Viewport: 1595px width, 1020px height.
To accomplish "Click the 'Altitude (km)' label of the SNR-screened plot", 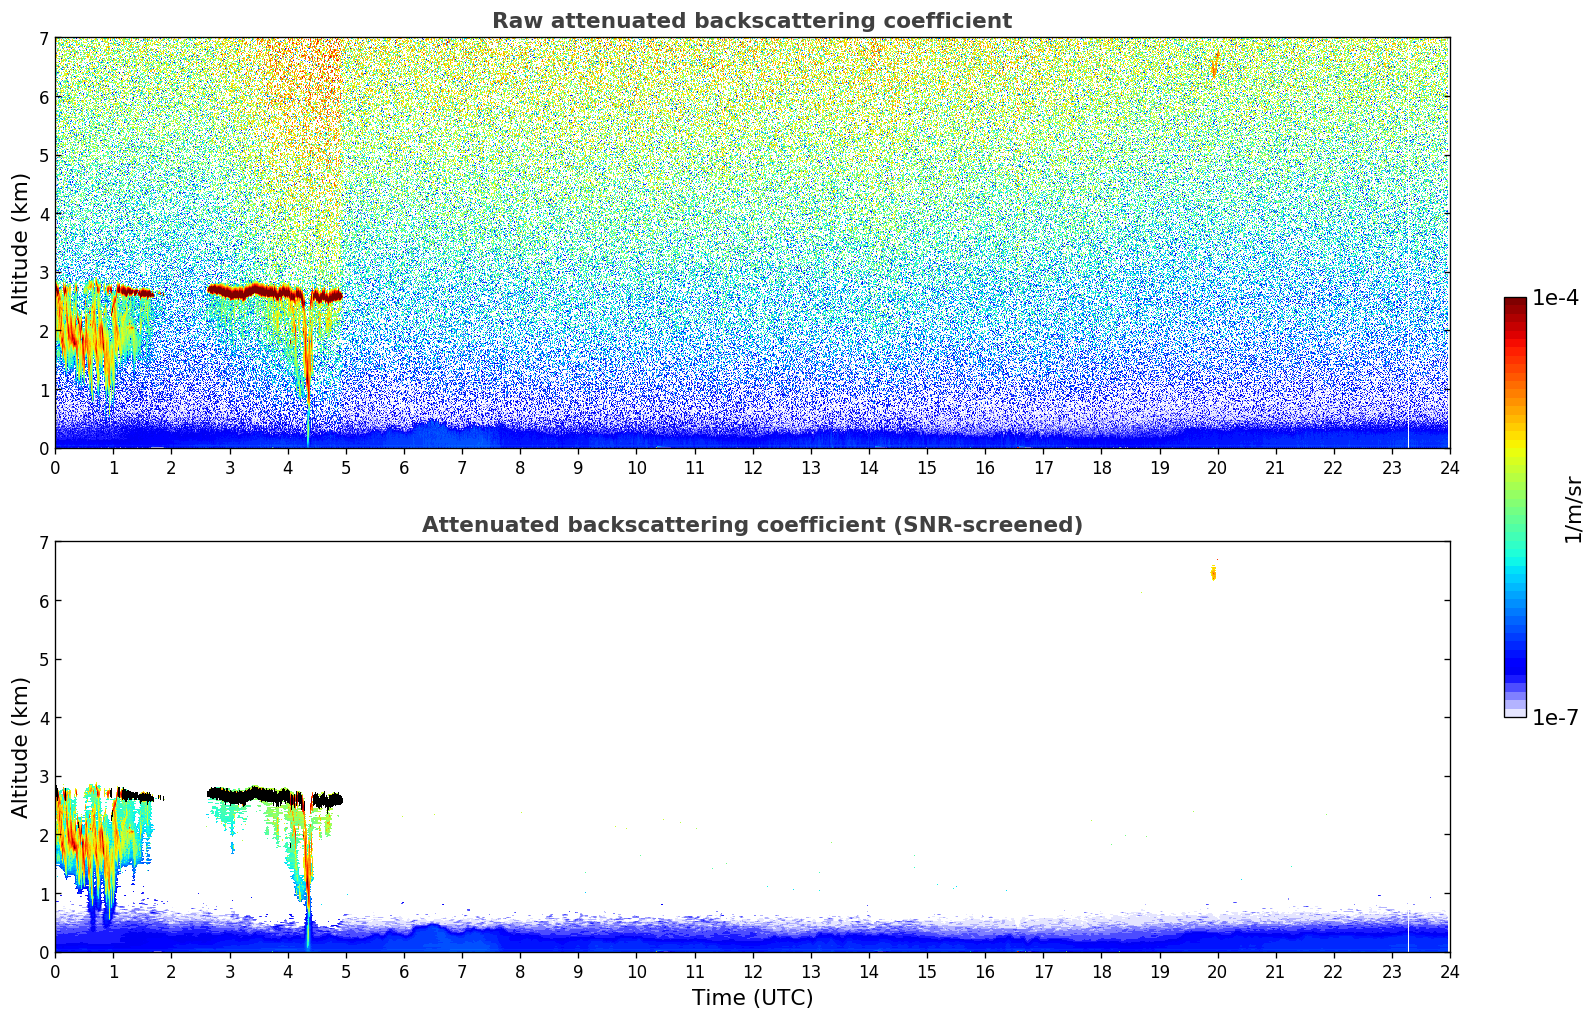I will point(21,747).
